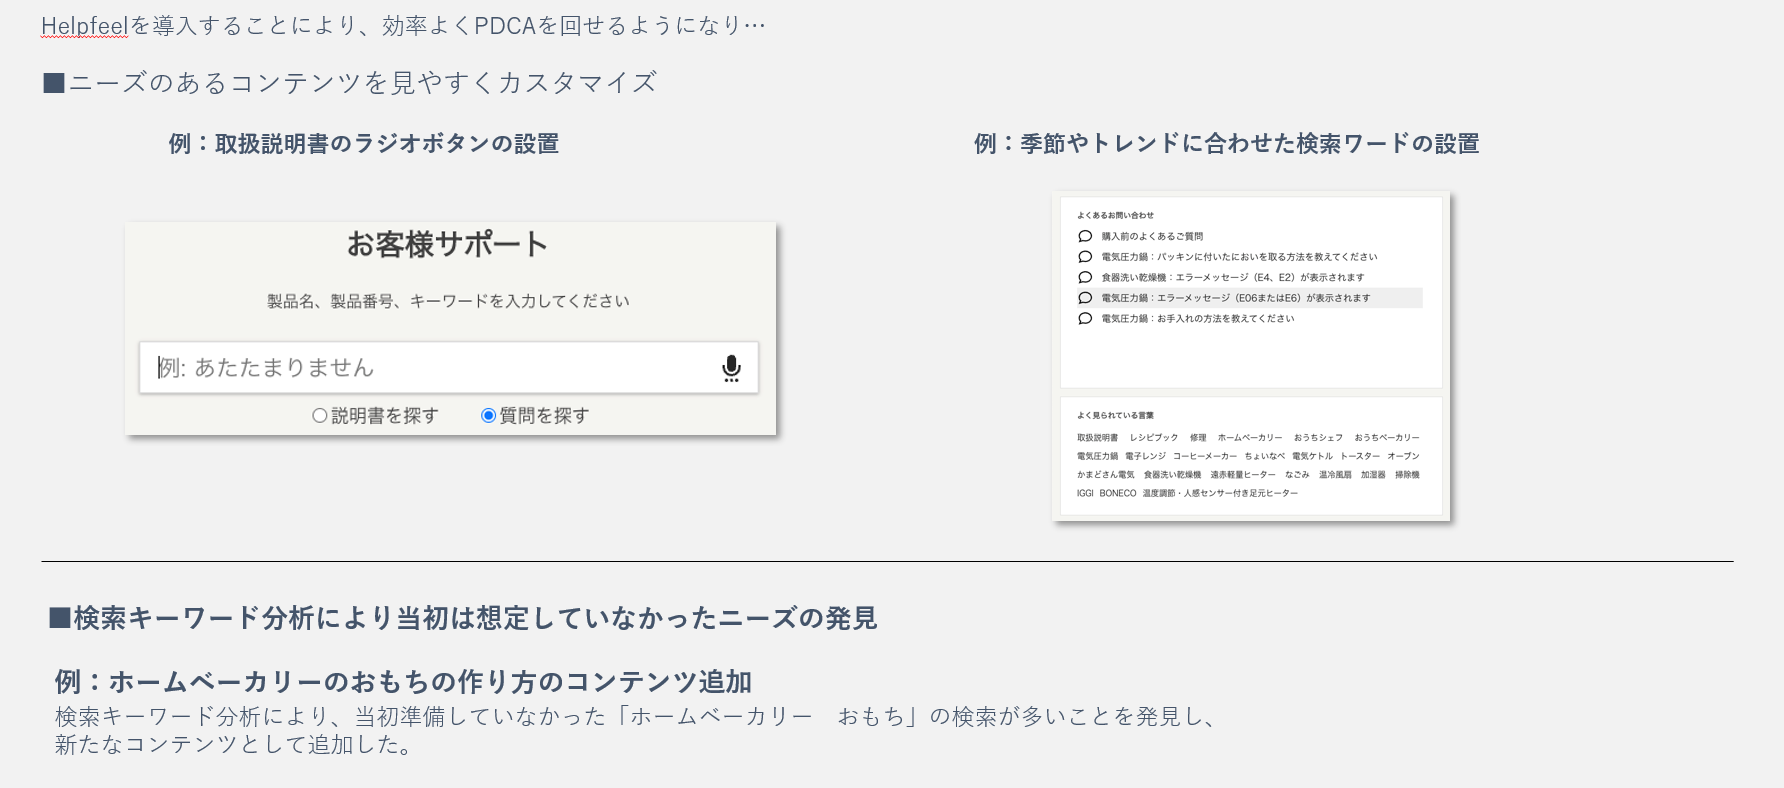
Task: Select the 質問を探す radio button
Action: coord(488,416)
